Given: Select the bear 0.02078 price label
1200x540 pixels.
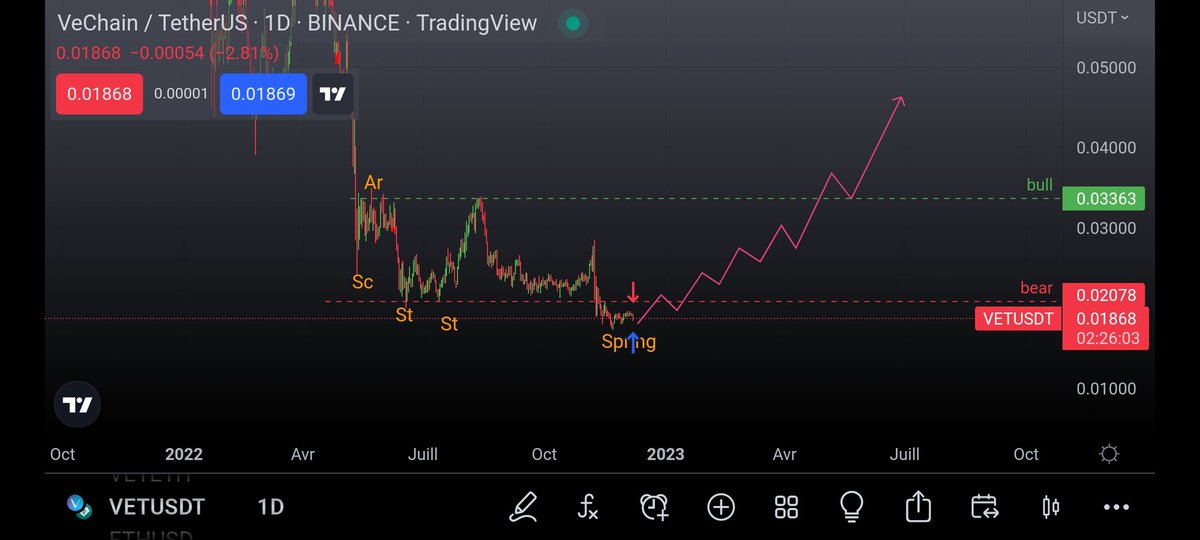Looking at the screenshot, I should tap(1103, 296).
